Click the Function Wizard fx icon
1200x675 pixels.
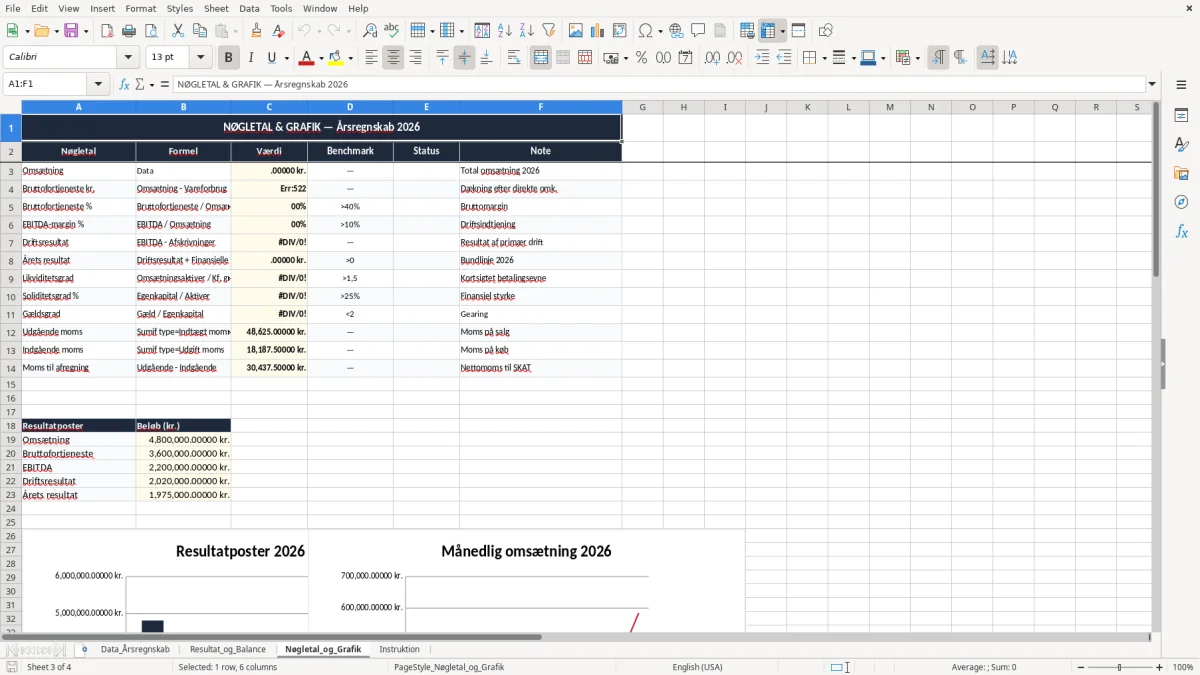(124, 84)
